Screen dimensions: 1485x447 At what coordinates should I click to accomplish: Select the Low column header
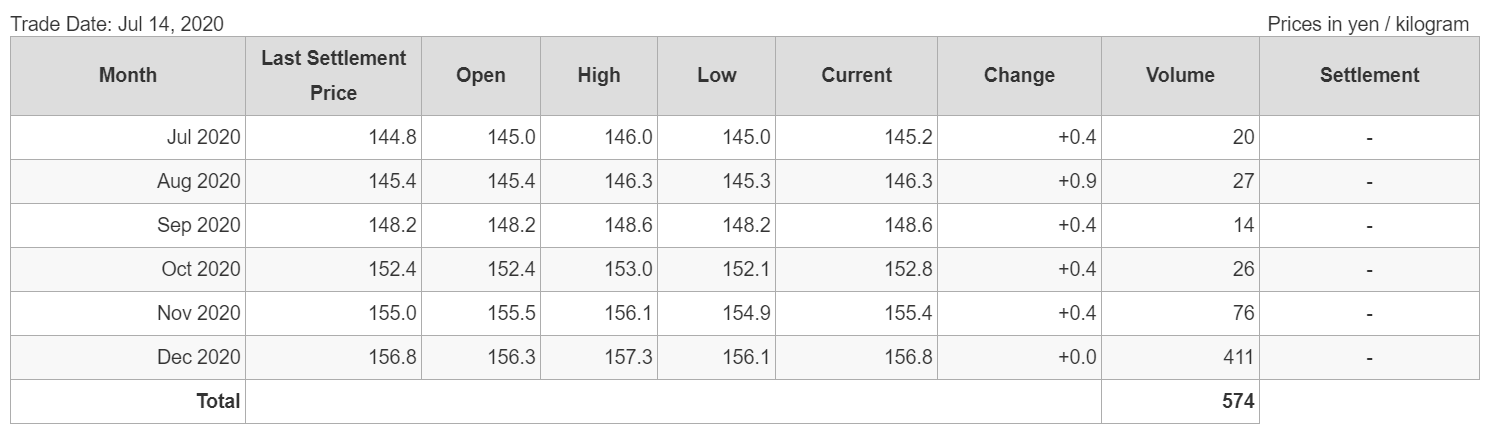pos(716,75)
